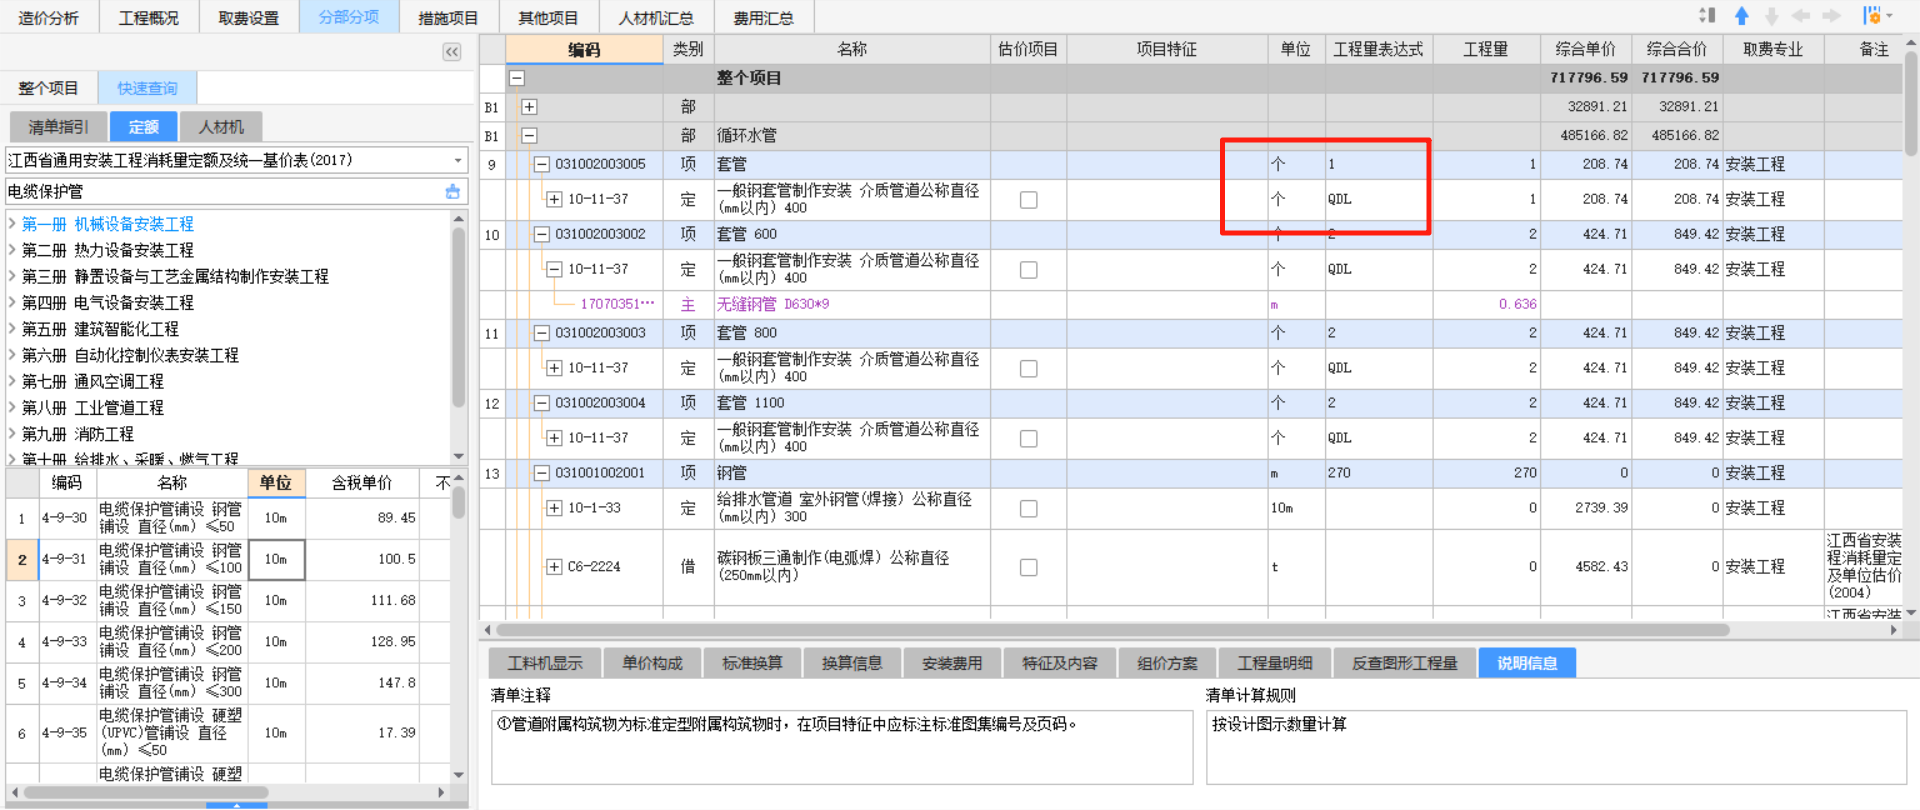Open the 造价分析 tab
Screen dimensions: 1920x810
click(x=49, y=18)
